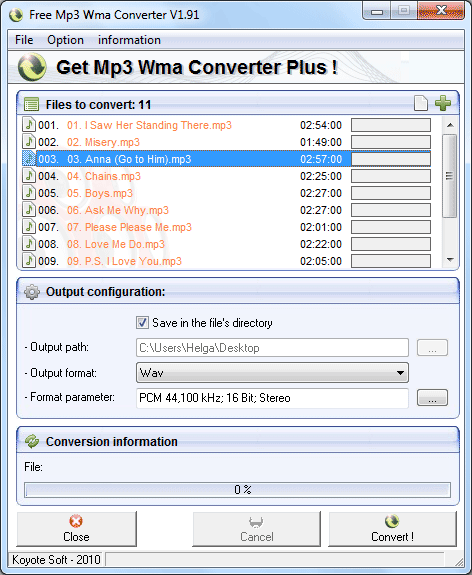472x575 pixels.
Task: Click the Convert ! button
Action: (392, 529)
